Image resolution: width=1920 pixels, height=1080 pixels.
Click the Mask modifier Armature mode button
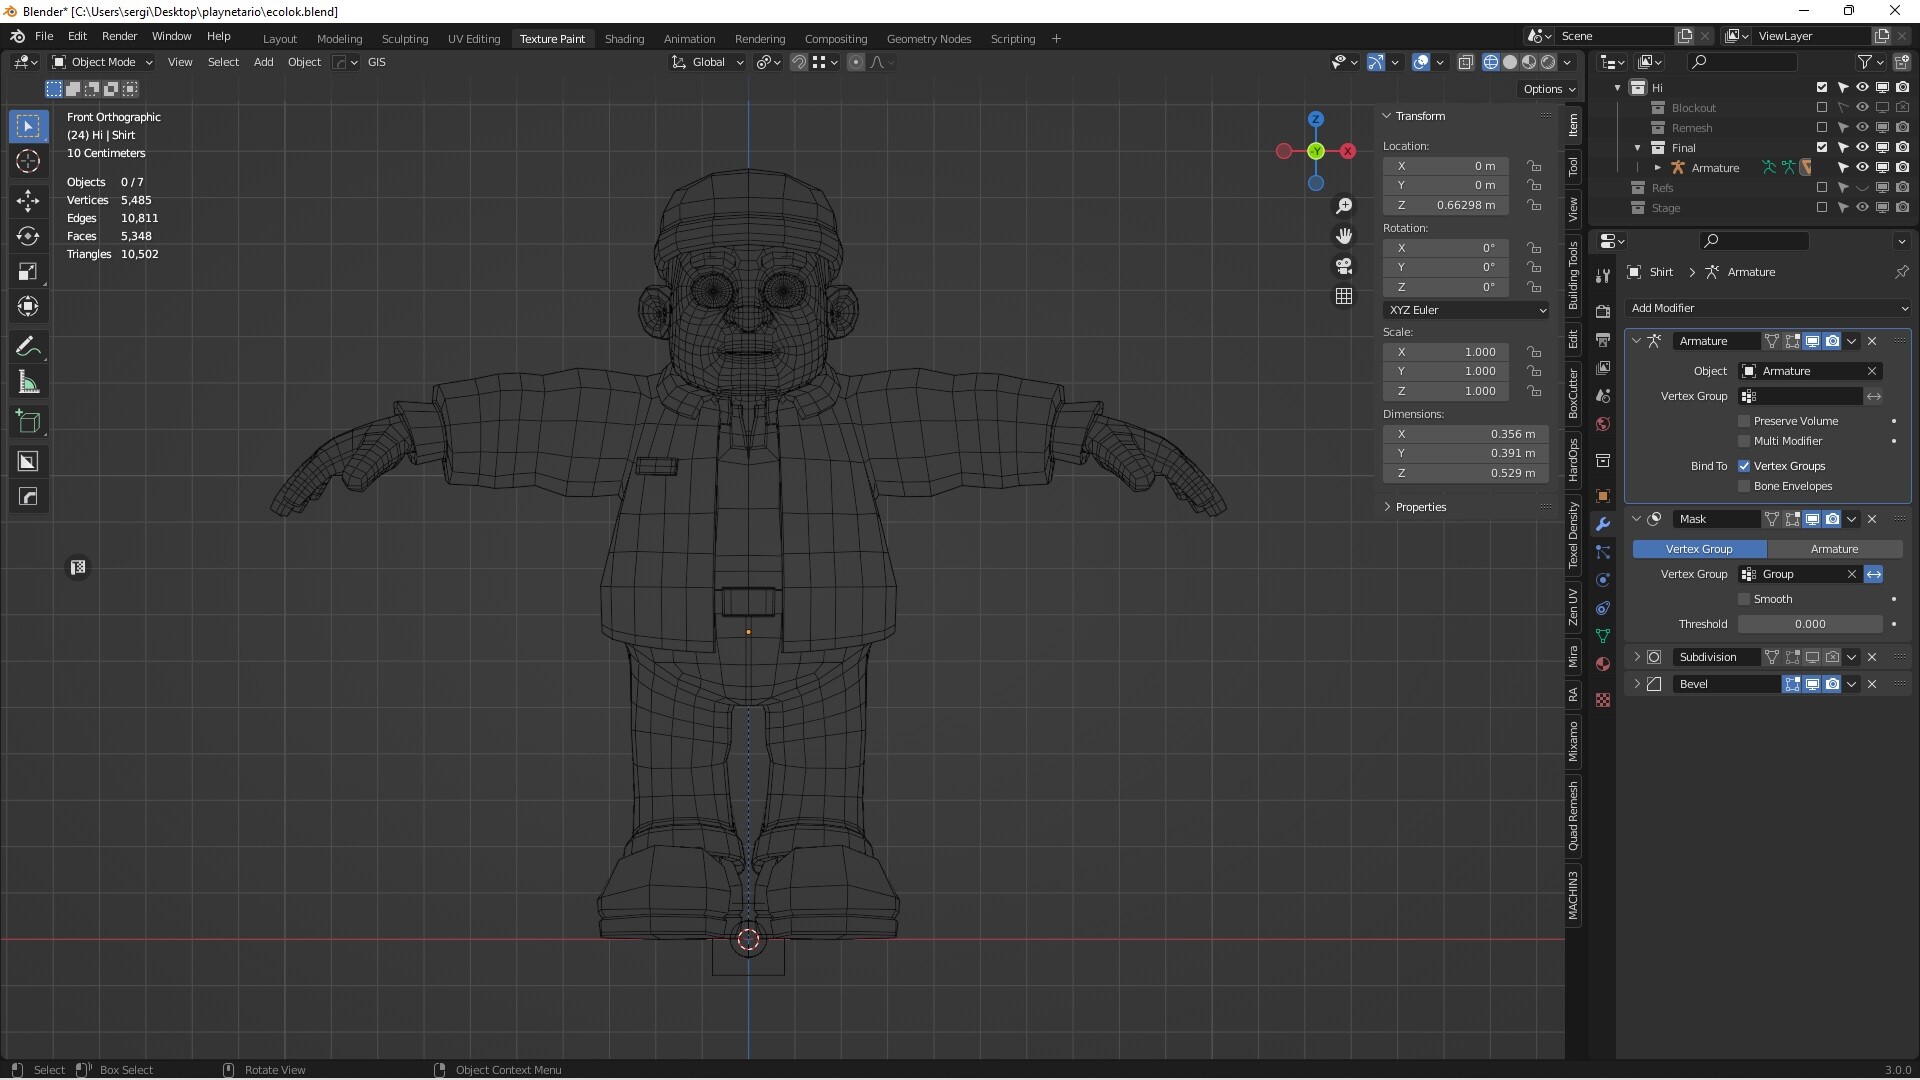(x=1834, y=549)
